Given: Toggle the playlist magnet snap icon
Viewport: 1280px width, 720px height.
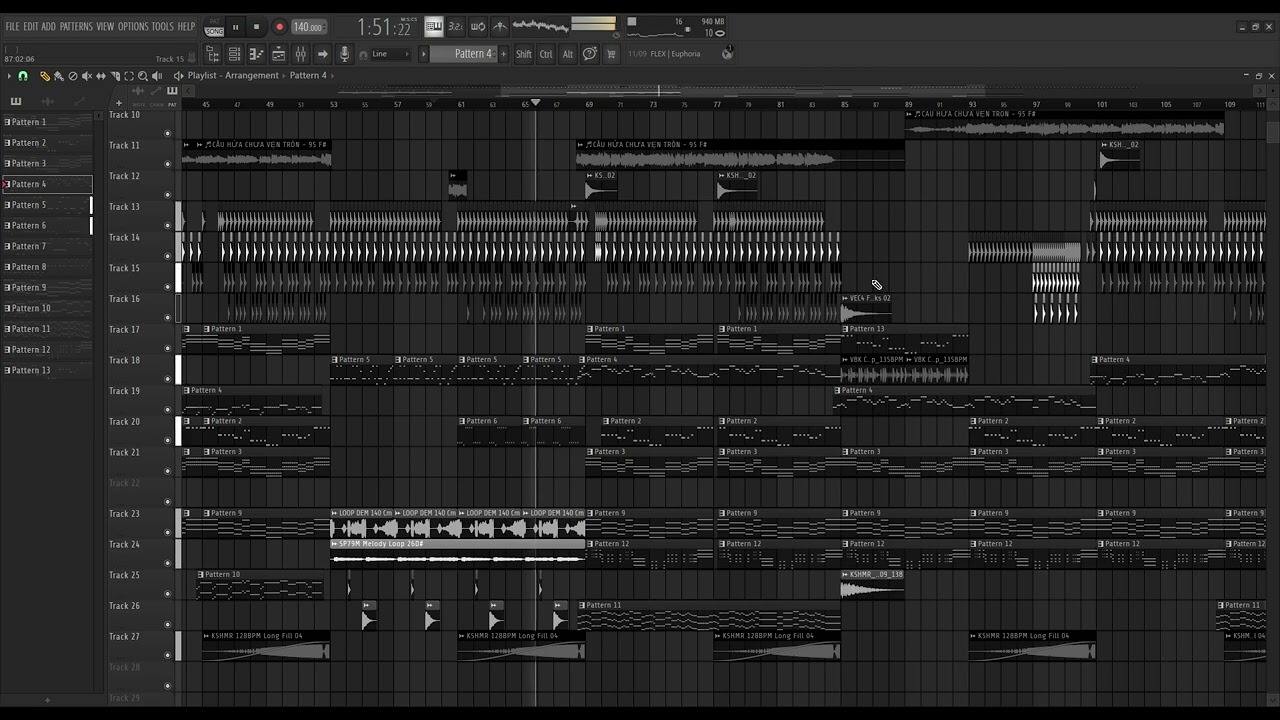Looking at the screenshot, I should (23, 76).
